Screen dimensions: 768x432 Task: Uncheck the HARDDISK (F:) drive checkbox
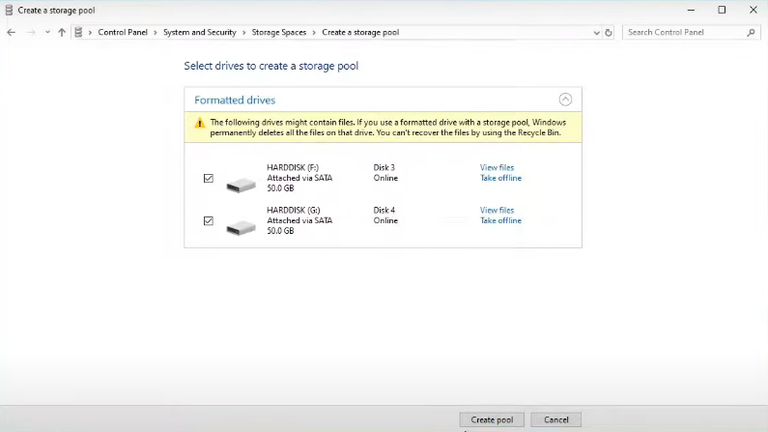click(x=209, y=178)
